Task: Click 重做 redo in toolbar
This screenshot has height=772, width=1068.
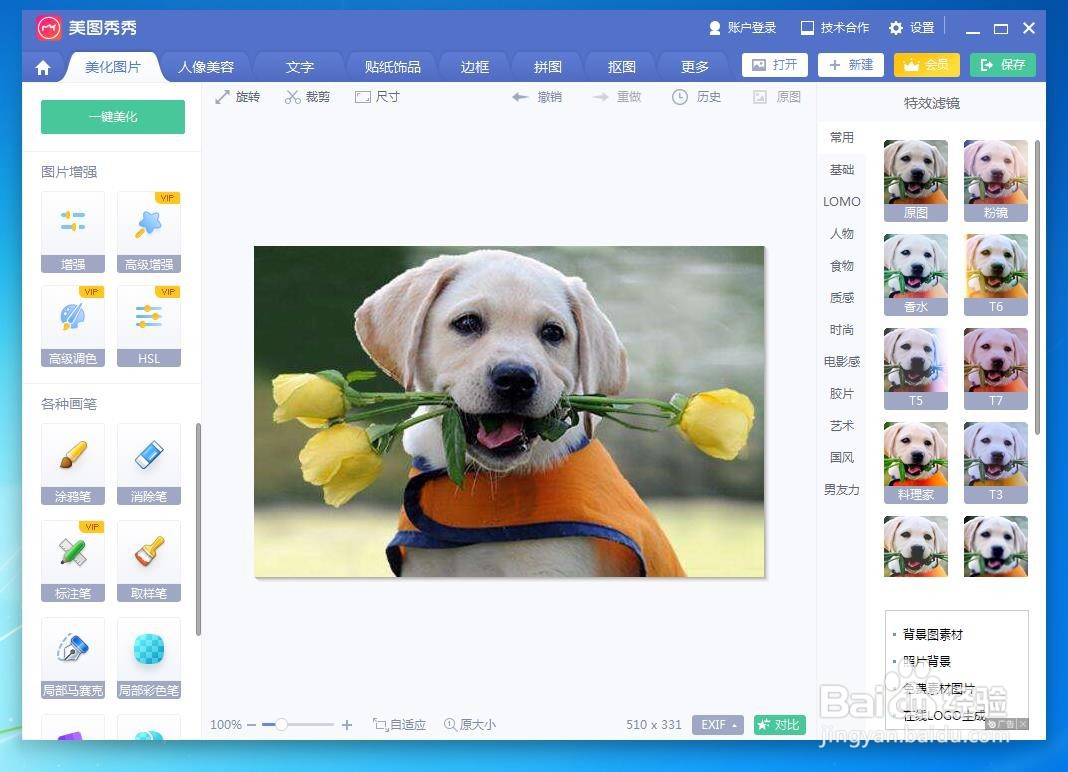Action: tap(617, 97)
